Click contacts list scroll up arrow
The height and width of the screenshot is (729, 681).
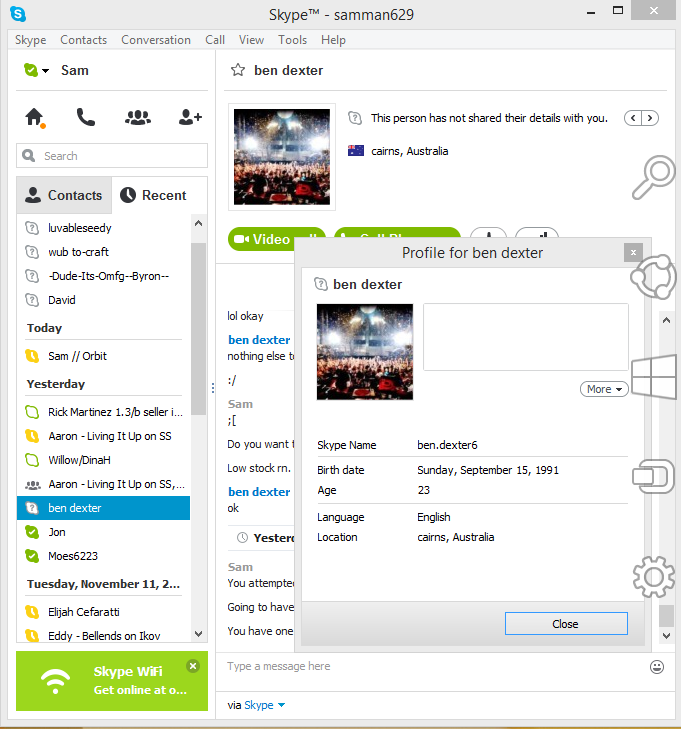[x=198, y=223]
